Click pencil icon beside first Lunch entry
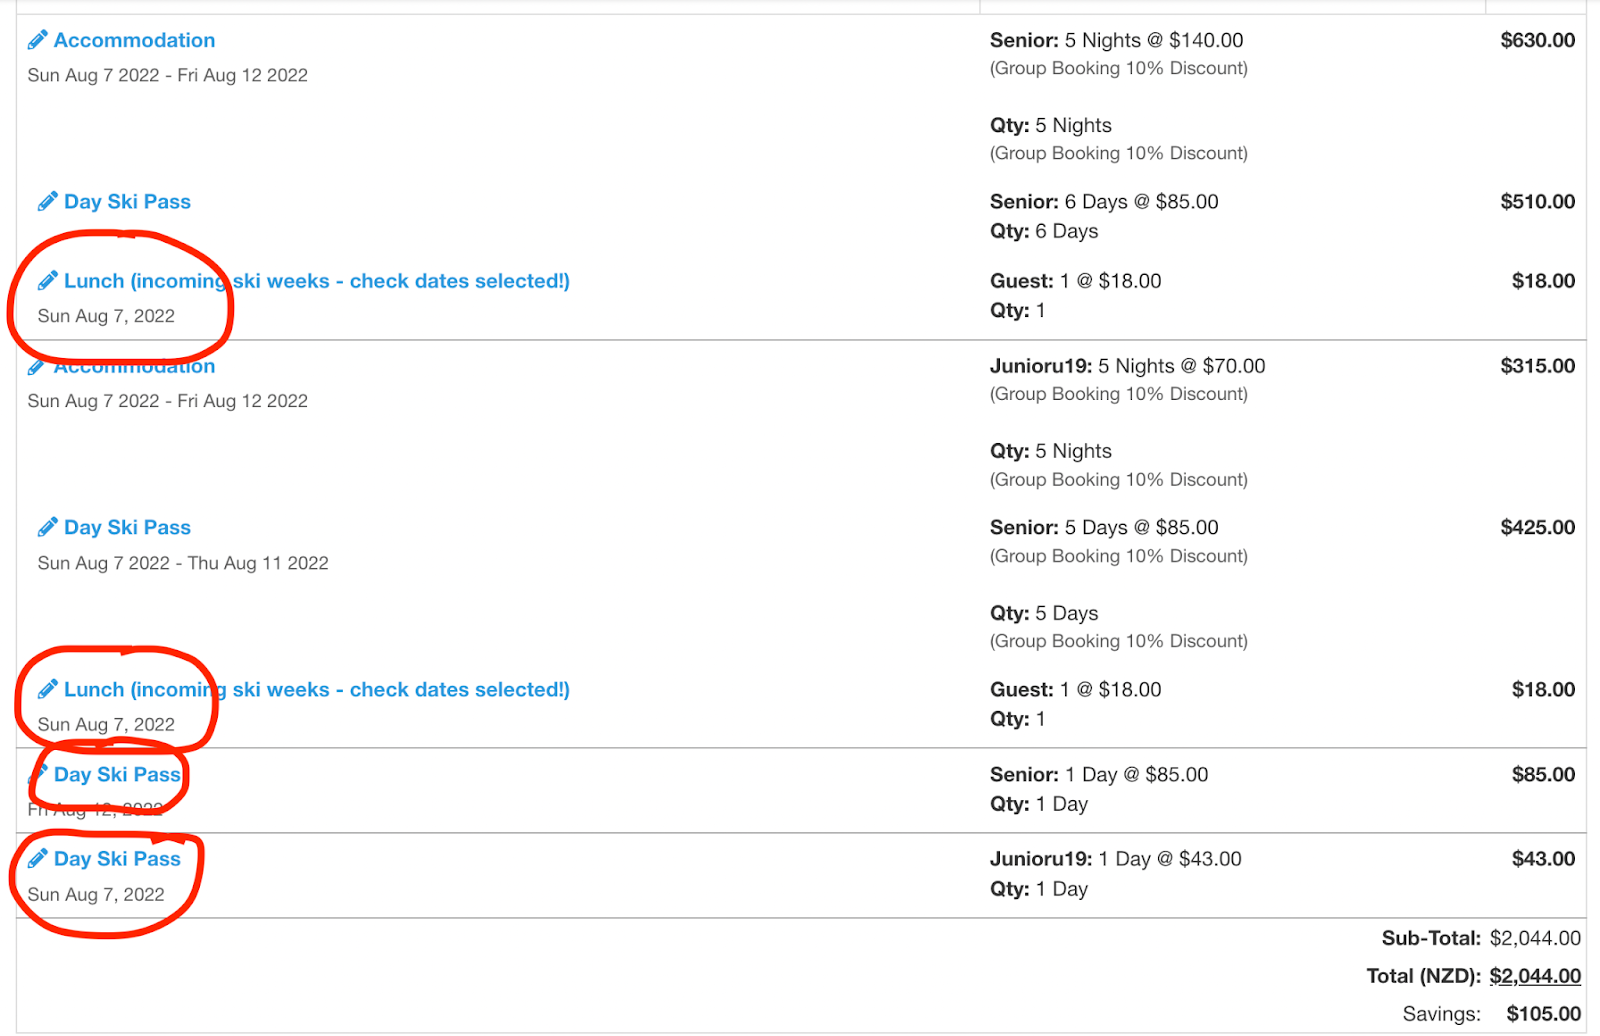This screenshot has height=1036, width=1600. (47, 281)
